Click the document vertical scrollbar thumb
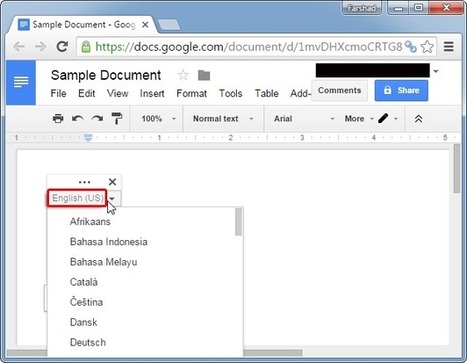 pyautogui.click(x=457, y=168)
